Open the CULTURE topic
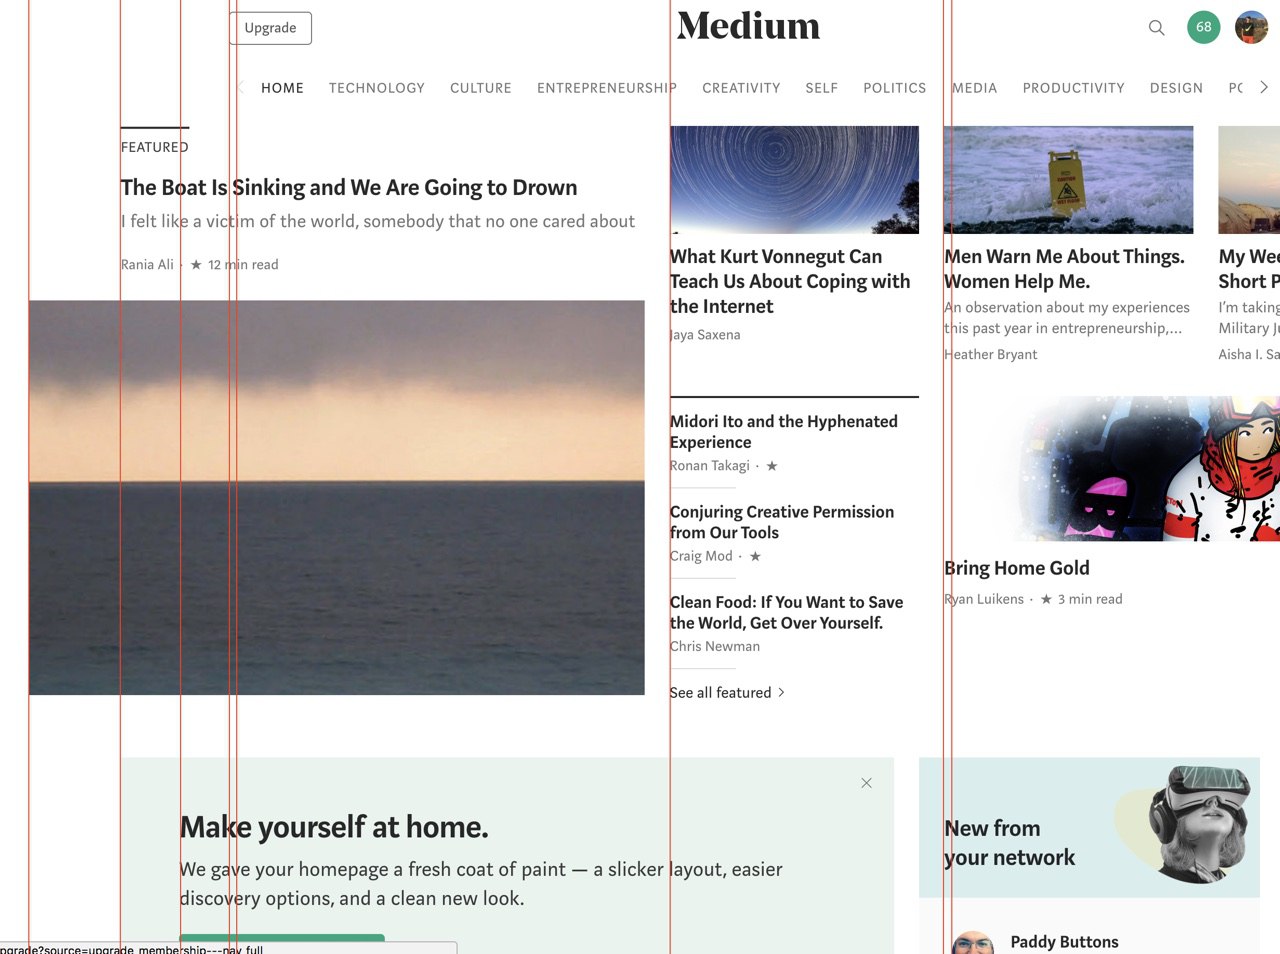1280x954 pixels. pos(481,88)
